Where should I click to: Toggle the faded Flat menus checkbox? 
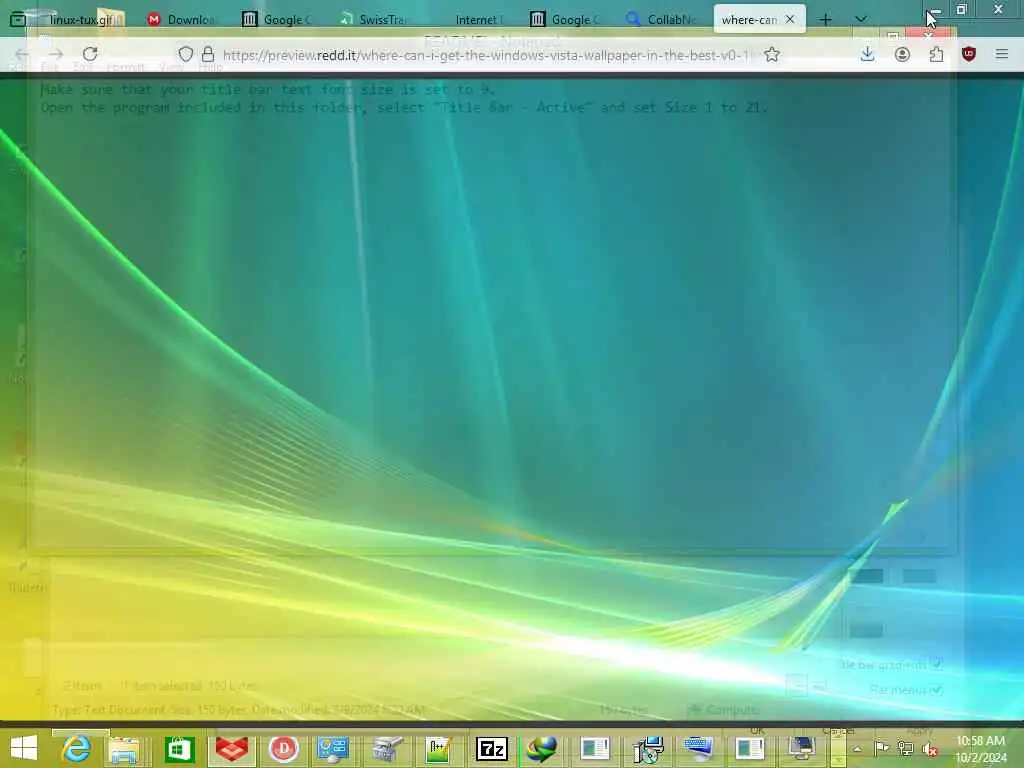pyautogui.click(x=936, y=690)
